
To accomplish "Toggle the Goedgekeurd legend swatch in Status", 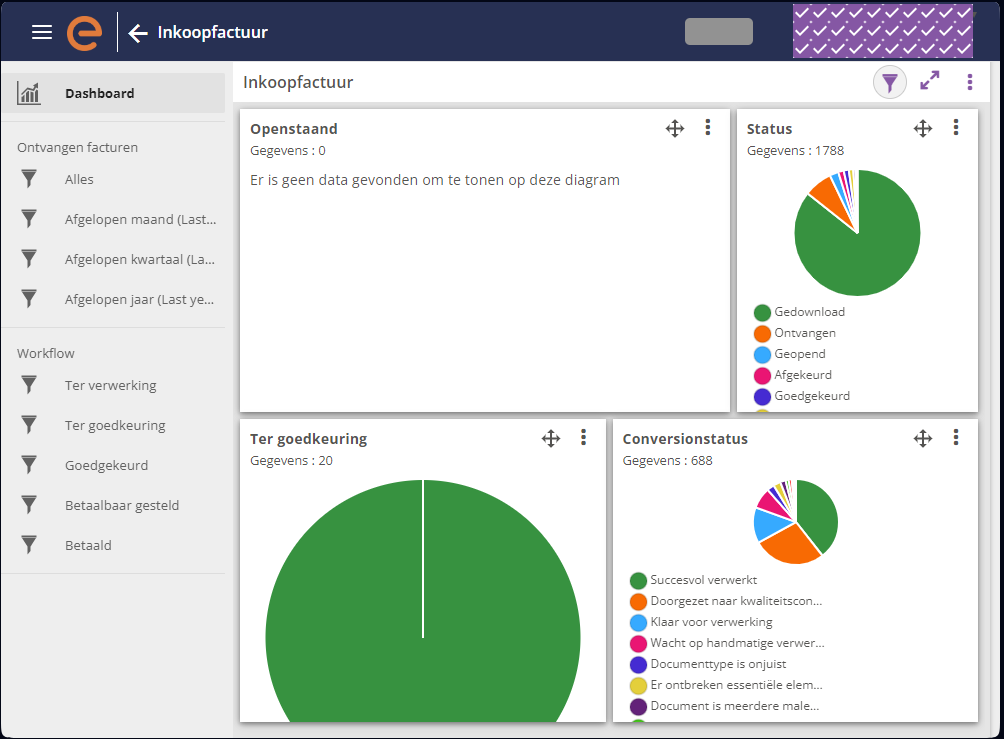I will (762, 397).
